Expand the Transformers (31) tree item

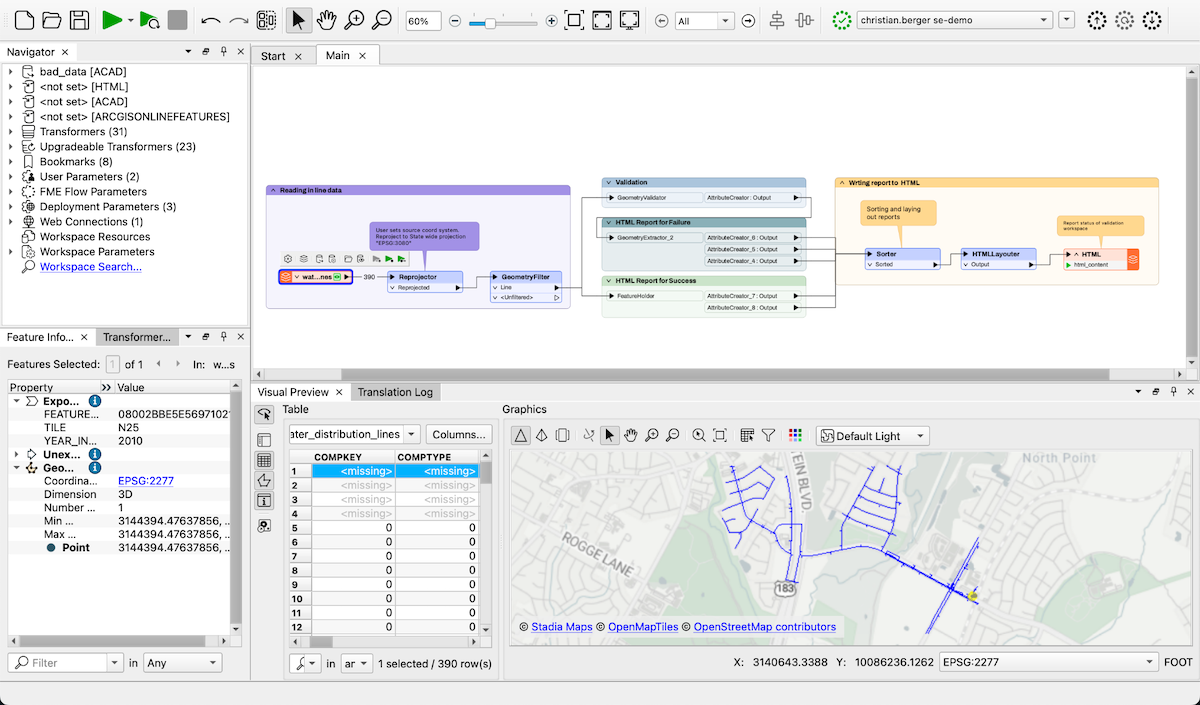[x=10, y=131]
